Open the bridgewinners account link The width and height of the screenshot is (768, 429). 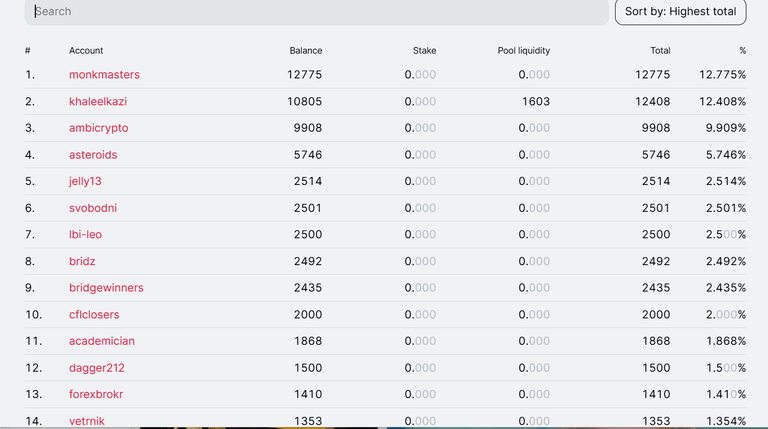(106, 288)
